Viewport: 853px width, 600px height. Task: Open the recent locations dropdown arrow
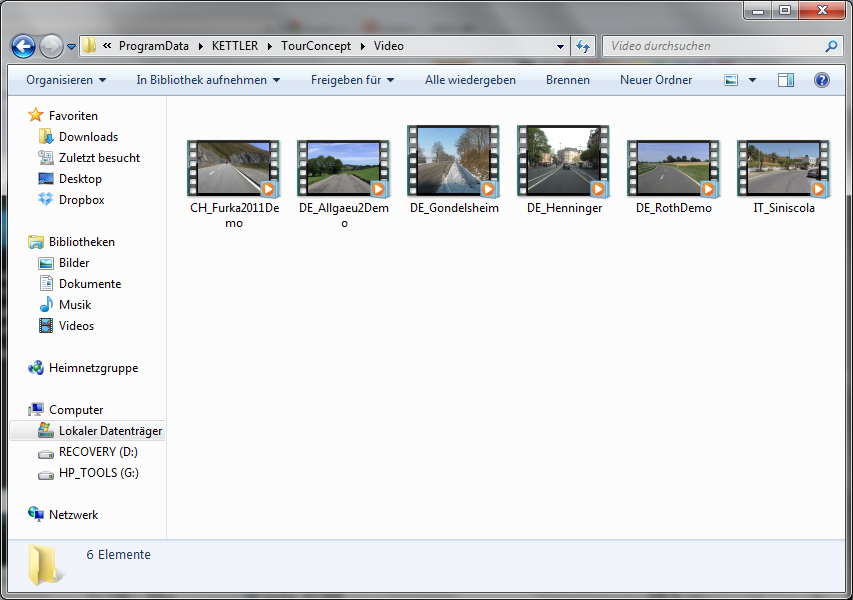(71, 47)
